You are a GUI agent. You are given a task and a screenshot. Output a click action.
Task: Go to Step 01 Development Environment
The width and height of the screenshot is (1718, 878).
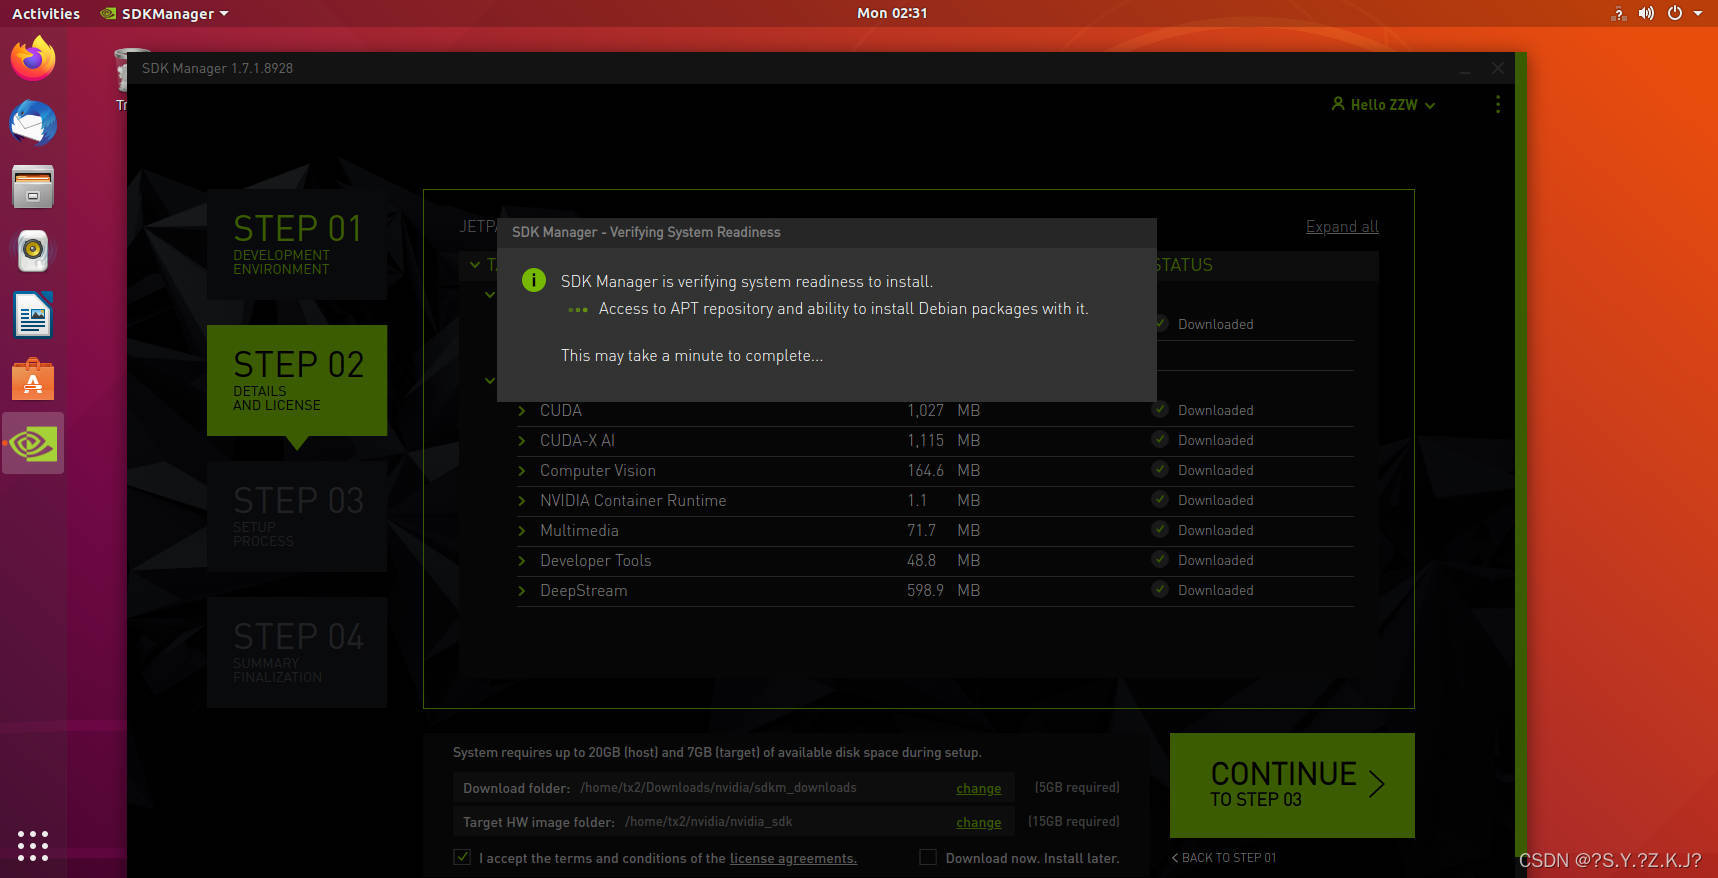point(297,244)
